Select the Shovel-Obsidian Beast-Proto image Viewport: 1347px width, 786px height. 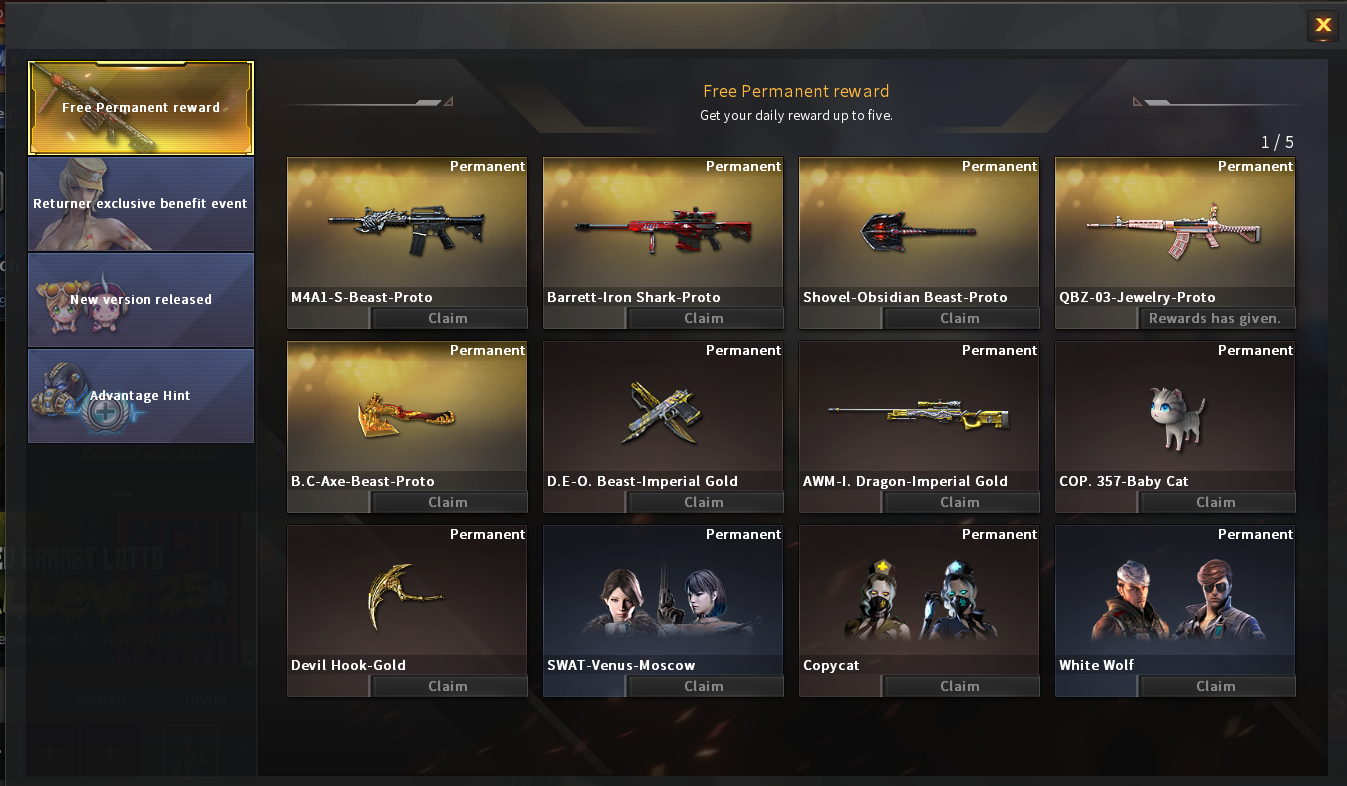918,232
